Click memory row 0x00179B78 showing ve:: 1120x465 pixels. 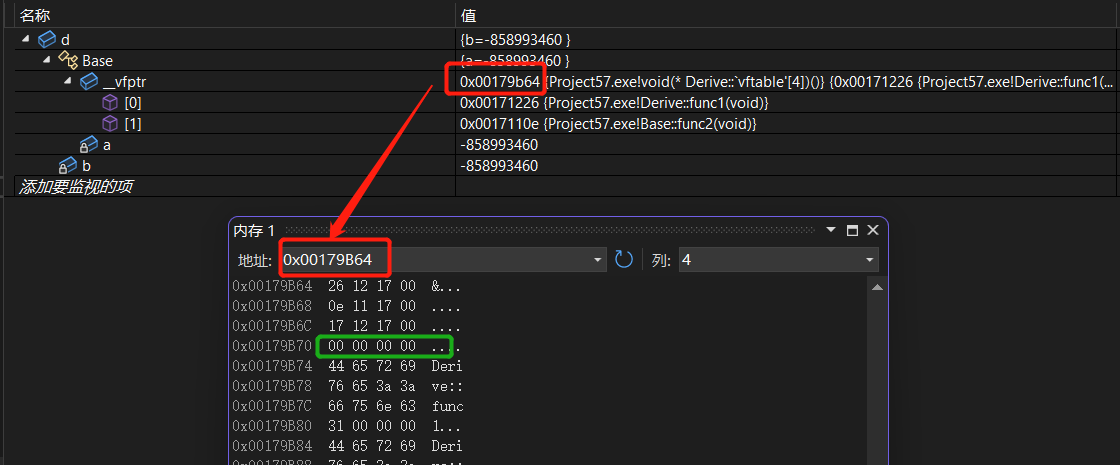pyautogui.click(x=348, y=386)
